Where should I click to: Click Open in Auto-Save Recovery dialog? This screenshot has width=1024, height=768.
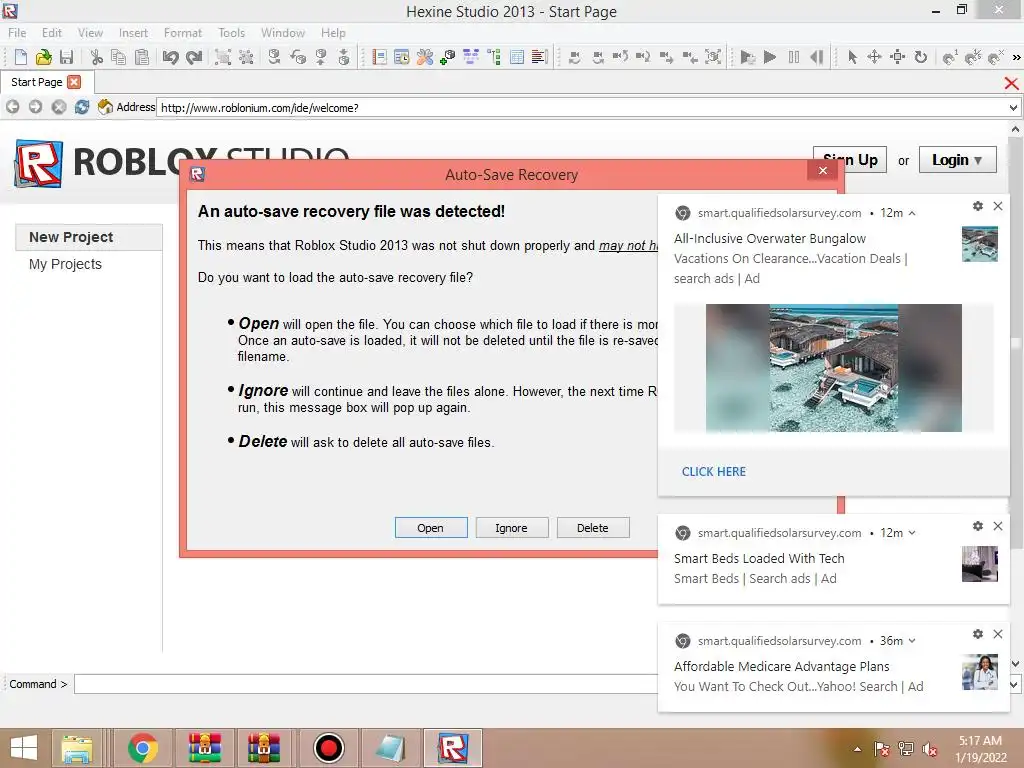(430, 528)
